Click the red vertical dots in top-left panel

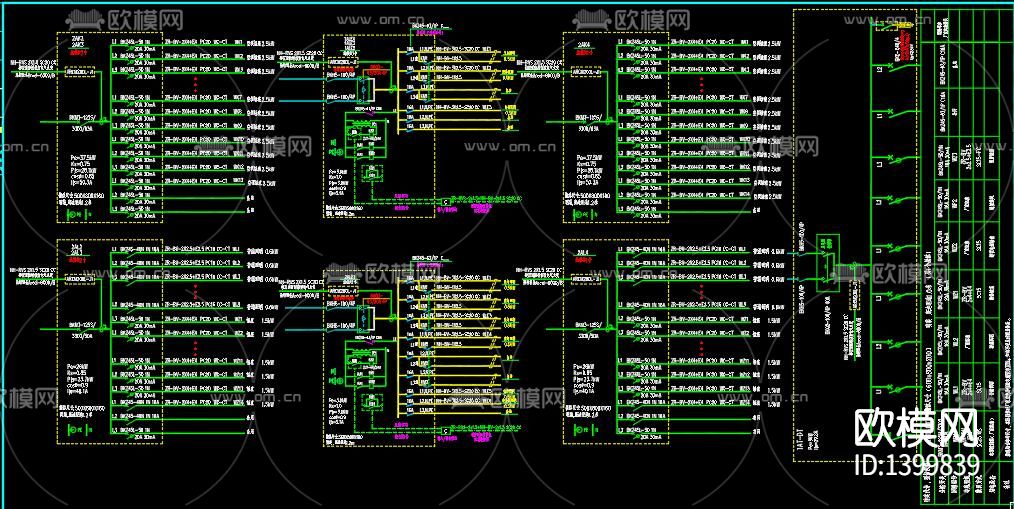pyautogui.click(x=196, y=86)
